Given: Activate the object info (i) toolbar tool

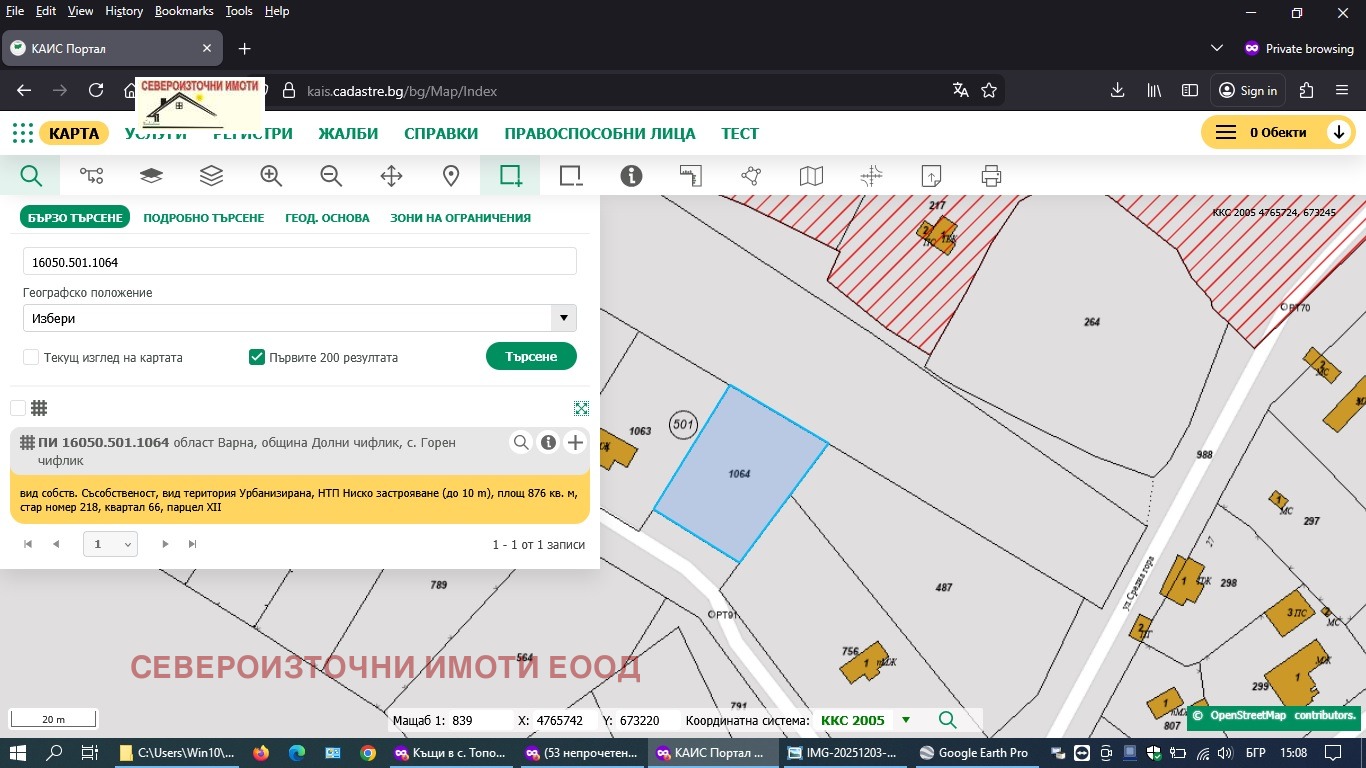Looking at the screenshot, I should tap(631, 175).
